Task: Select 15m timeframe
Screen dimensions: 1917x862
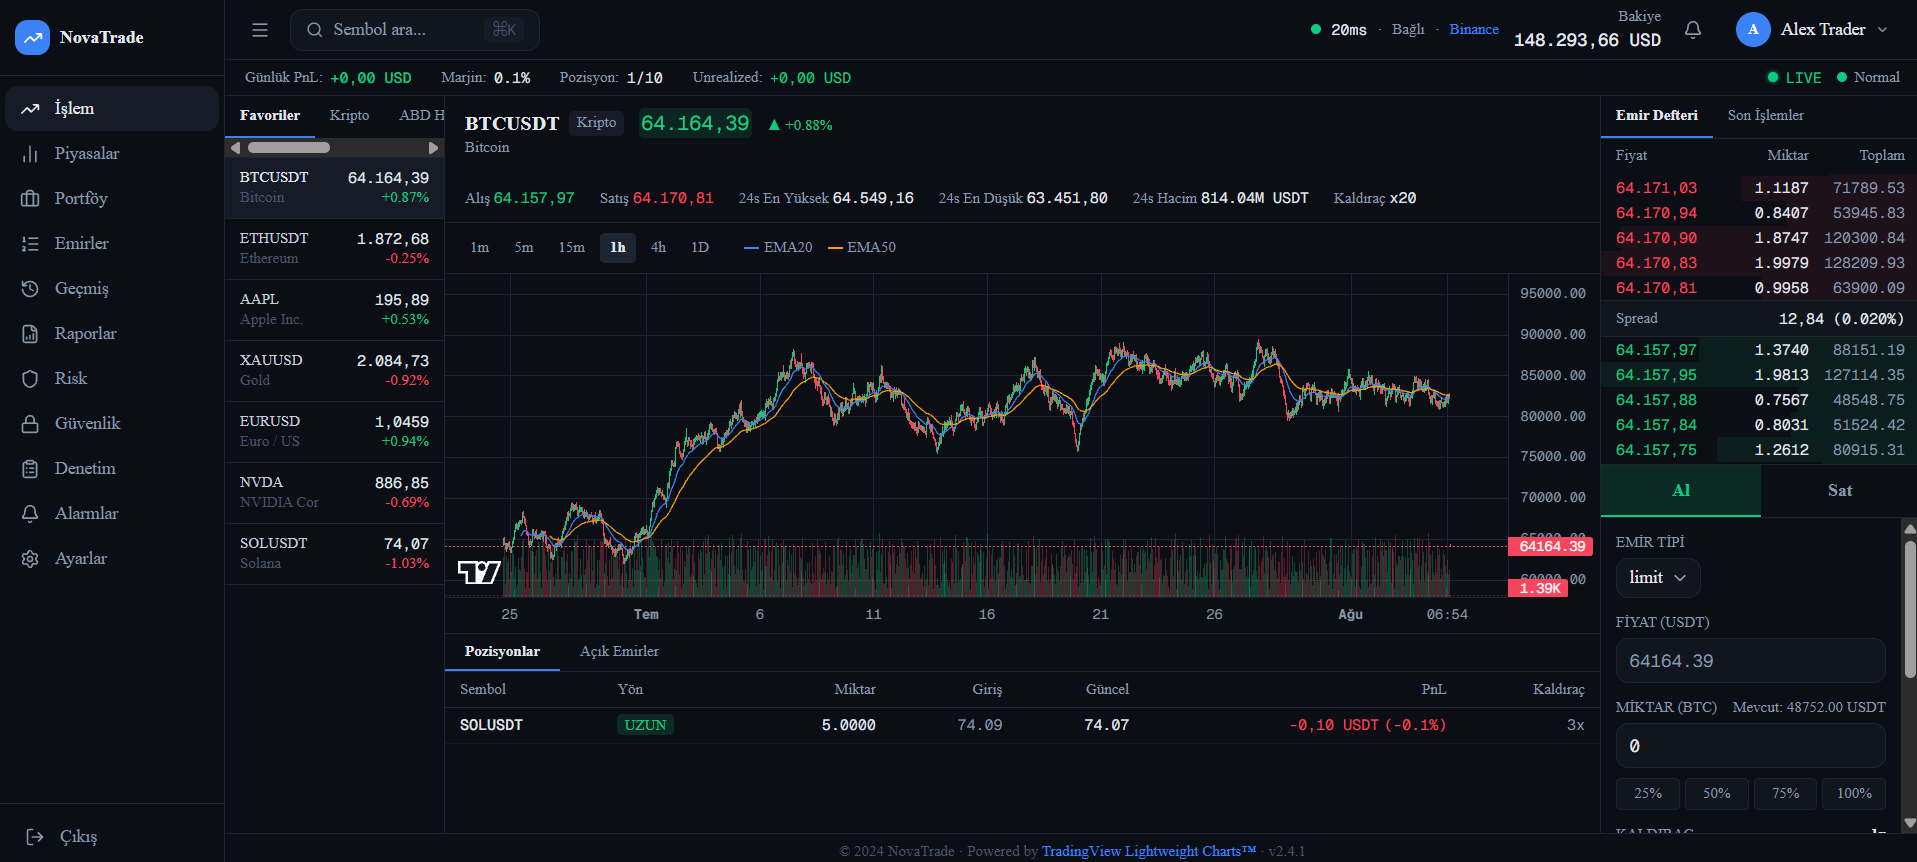Action: [x=572, y=247]
